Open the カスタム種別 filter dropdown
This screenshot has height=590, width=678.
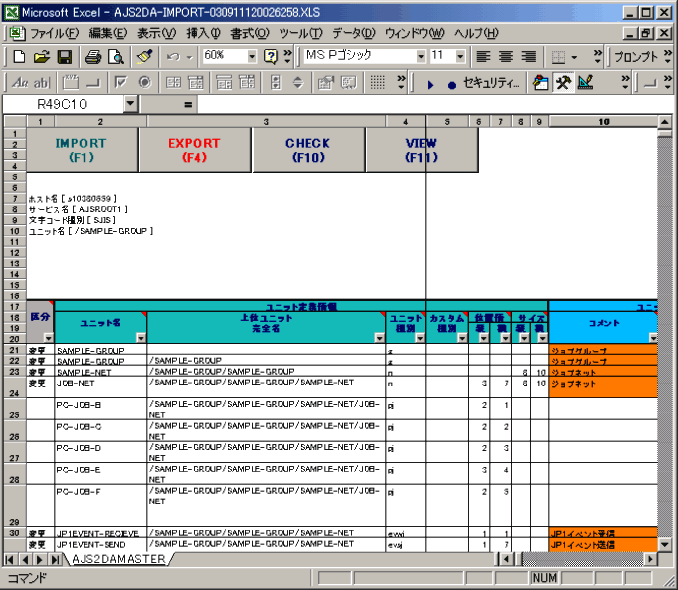[x=462, y=338]
